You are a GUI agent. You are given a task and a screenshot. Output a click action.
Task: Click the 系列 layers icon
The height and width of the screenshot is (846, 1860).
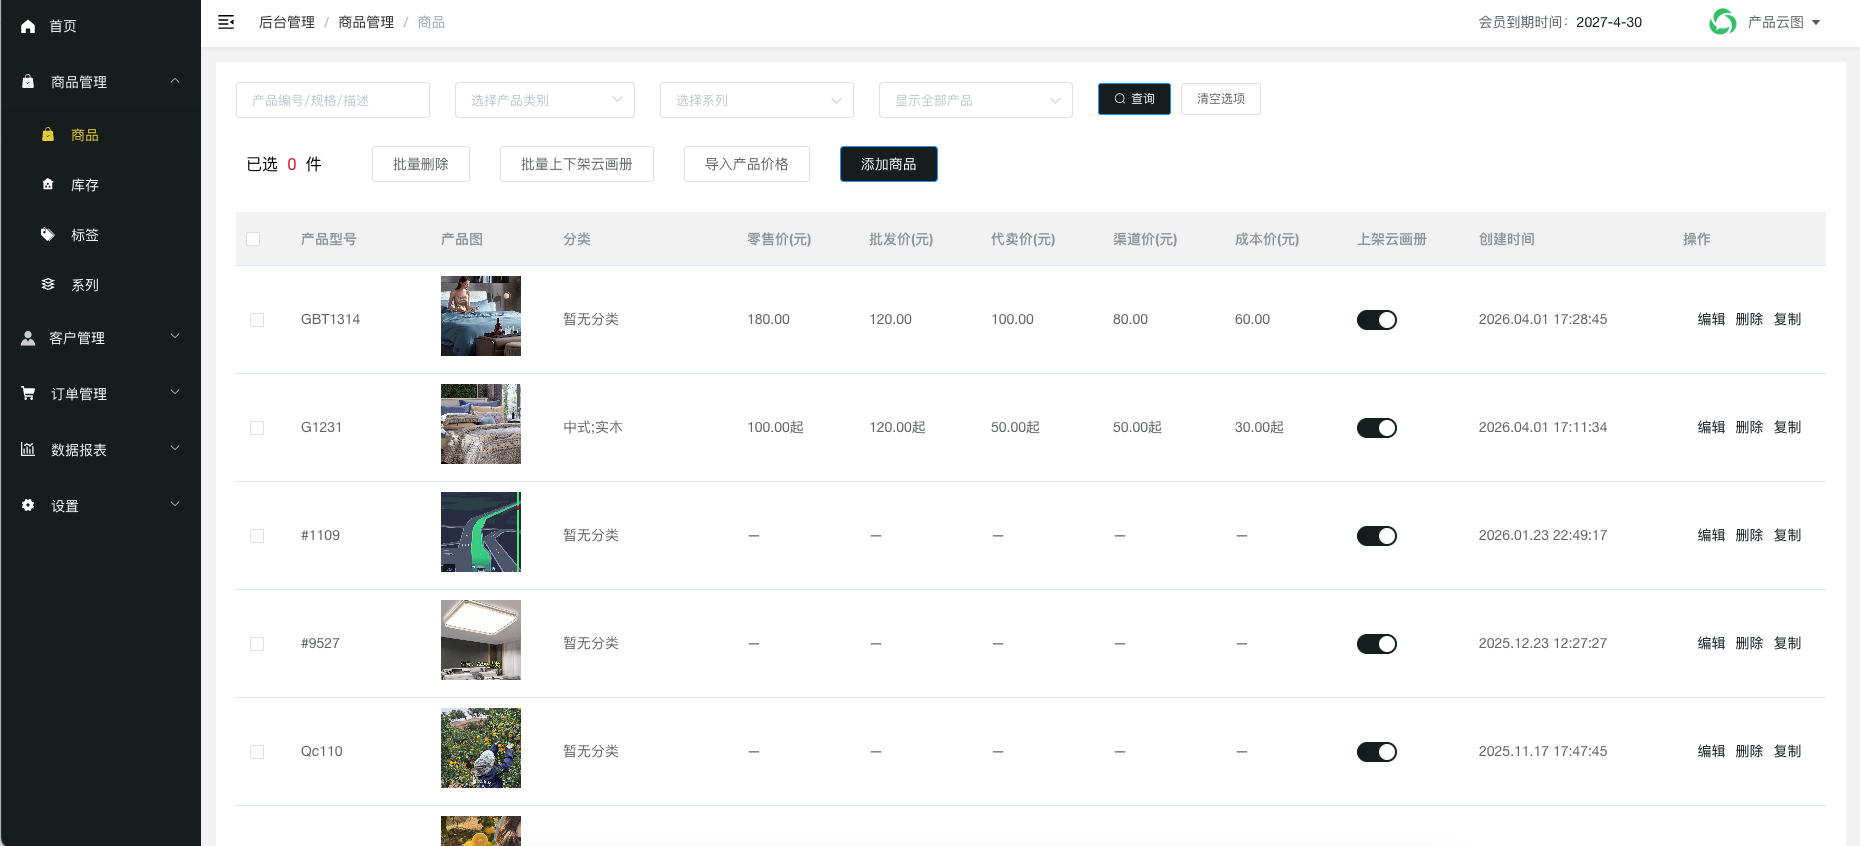(48, 285)
